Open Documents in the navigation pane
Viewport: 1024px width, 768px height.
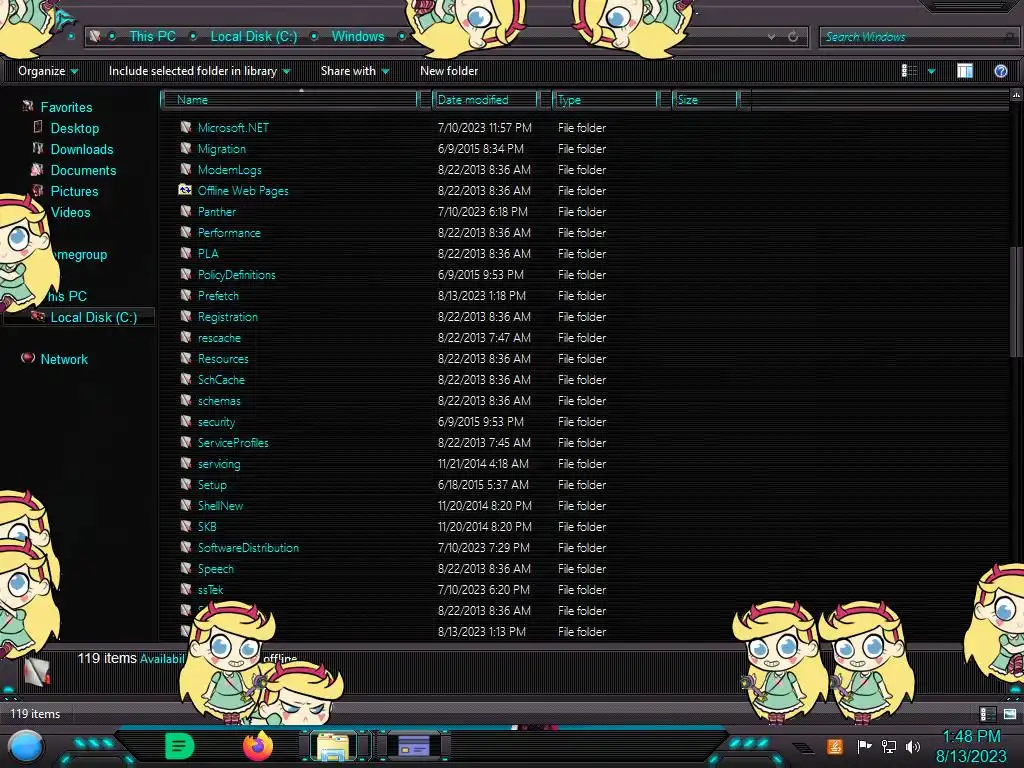coord(83,170)
